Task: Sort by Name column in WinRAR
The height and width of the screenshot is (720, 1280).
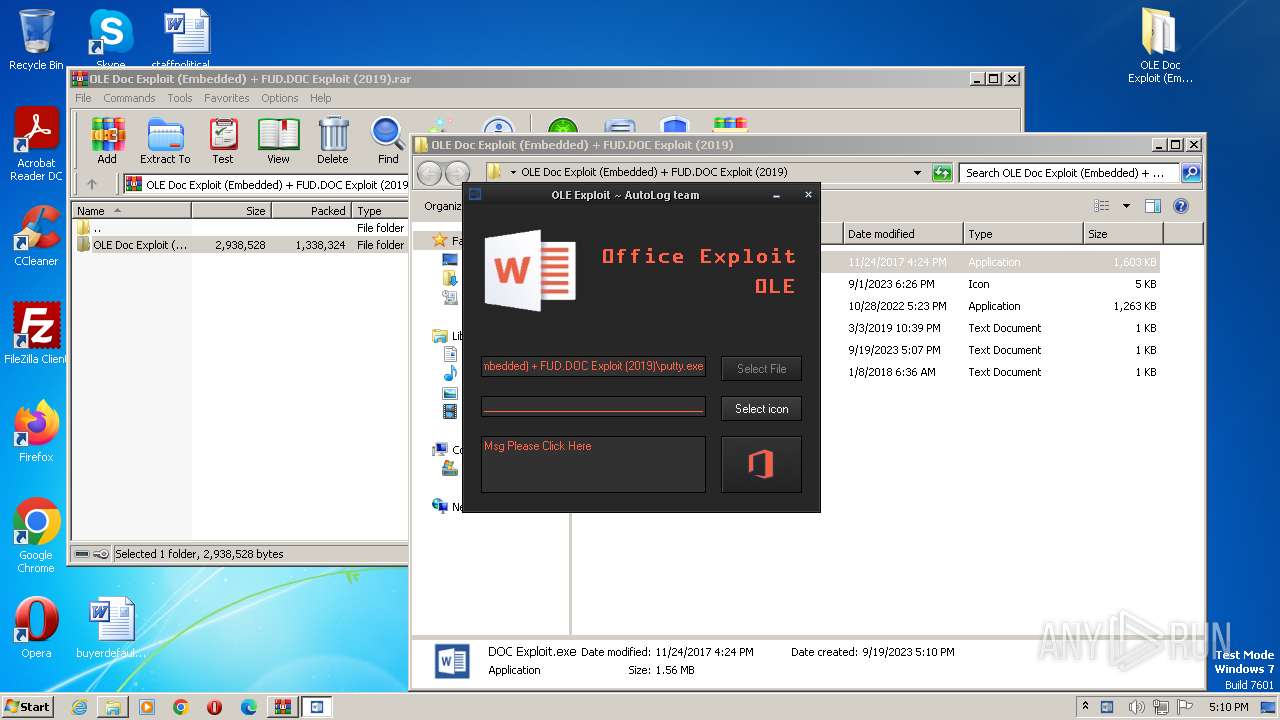Action: click(131, 210)
